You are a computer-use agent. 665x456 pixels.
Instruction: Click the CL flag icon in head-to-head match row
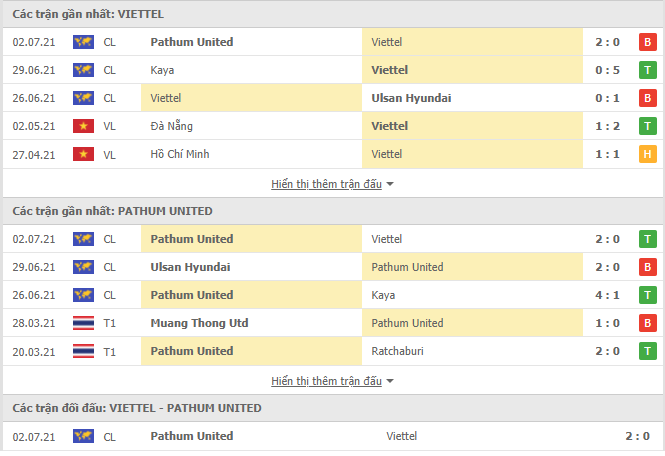tap(83, 436)
